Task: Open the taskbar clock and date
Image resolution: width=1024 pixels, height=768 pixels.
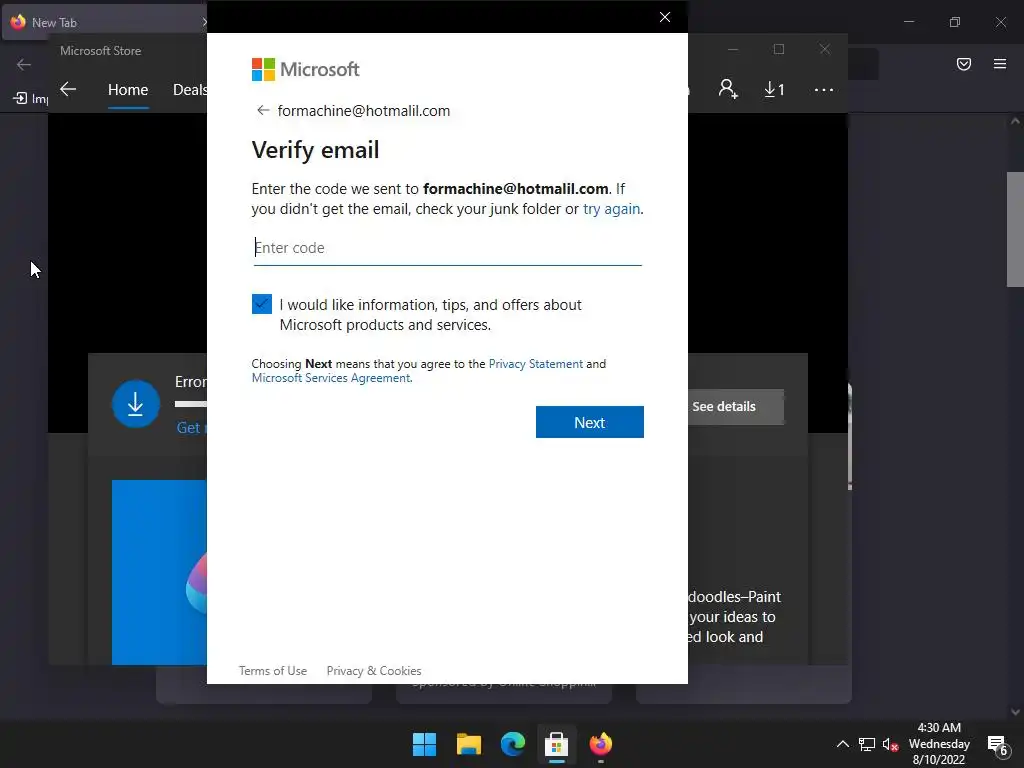Action: tap(939, 744)
